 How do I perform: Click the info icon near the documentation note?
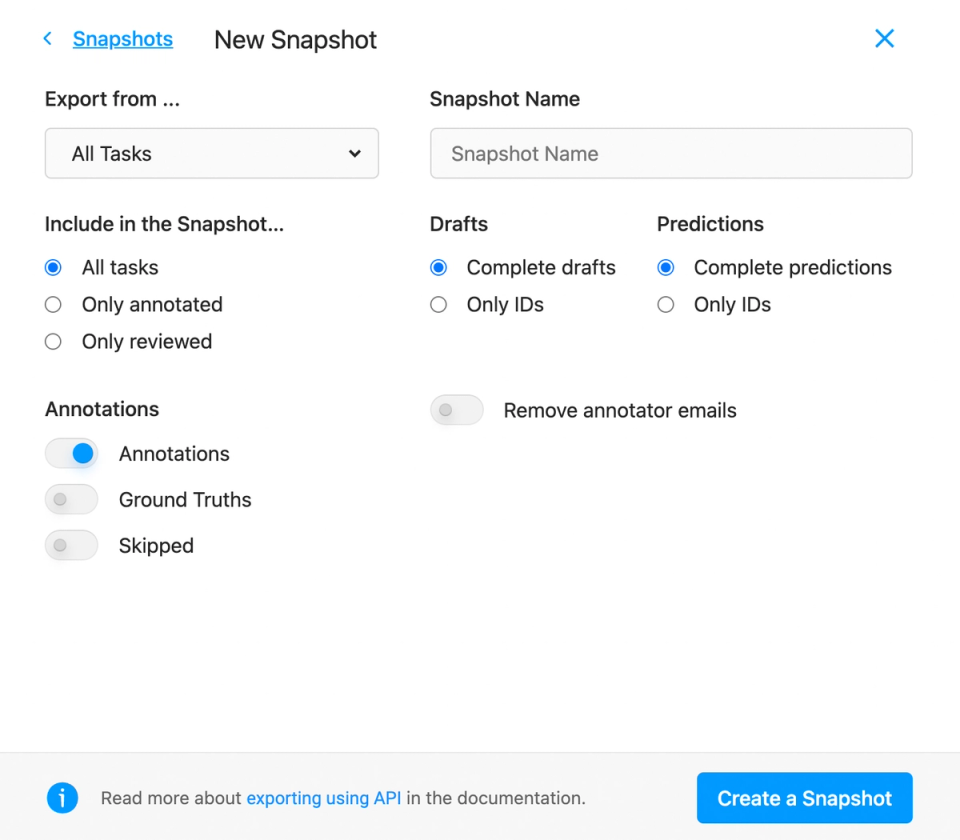tap(62, 798)
